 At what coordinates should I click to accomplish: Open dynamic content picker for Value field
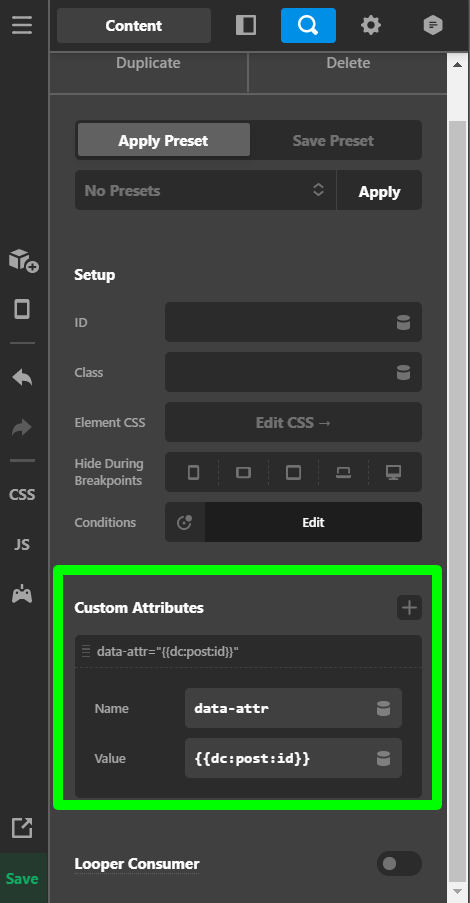pos(383,758)
